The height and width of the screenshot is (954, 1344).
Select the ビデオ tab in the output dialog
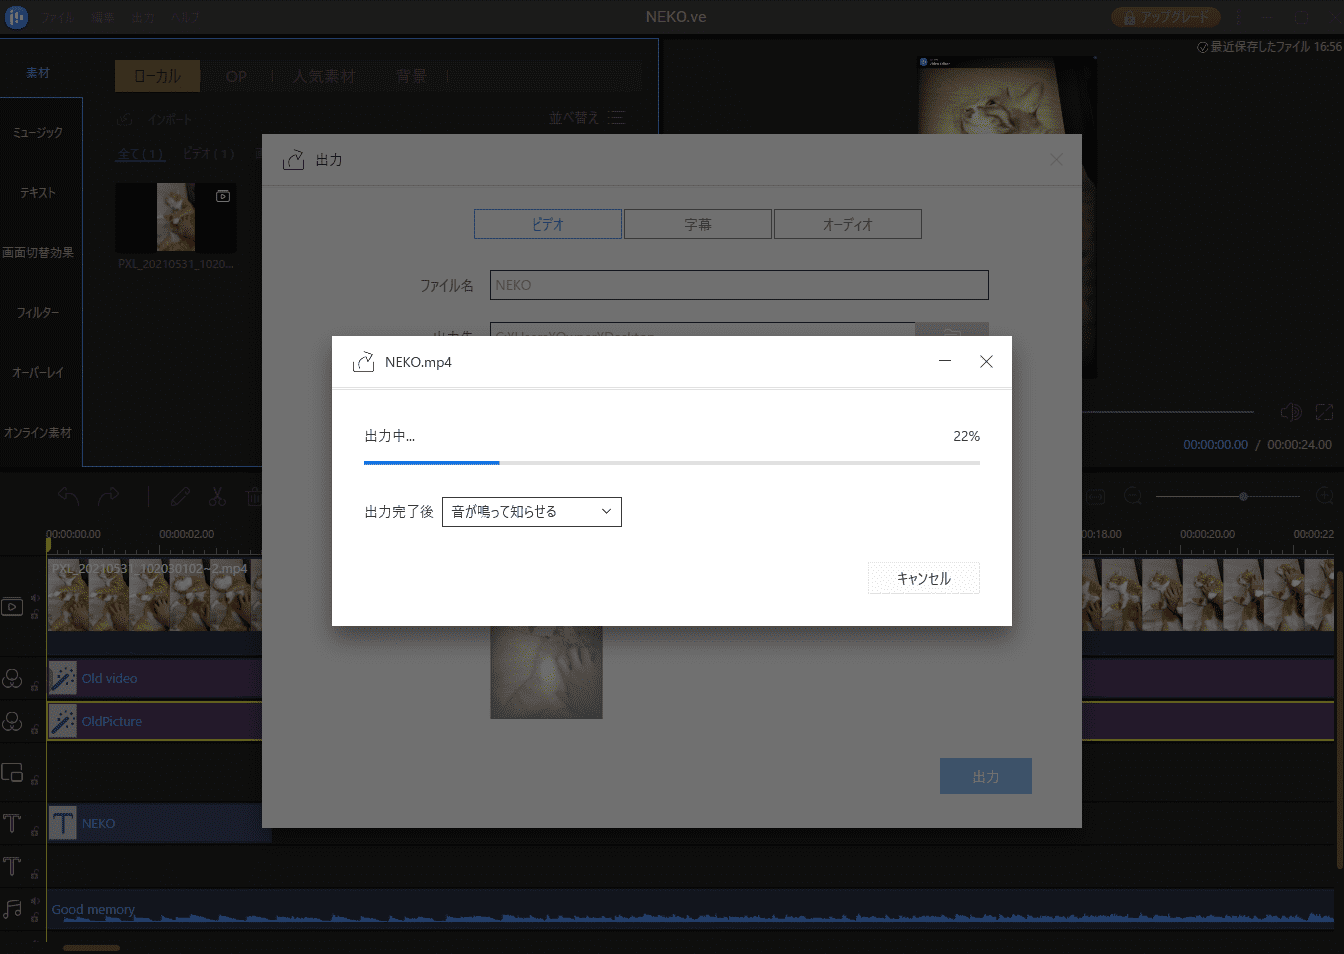pos(548,224)
